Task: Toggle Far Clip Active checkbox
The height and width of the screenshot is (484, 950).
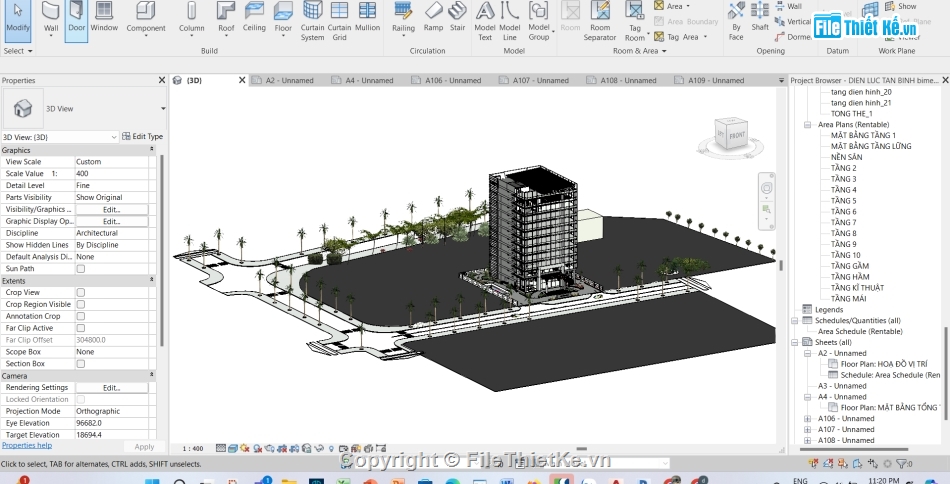Action: 81,328
